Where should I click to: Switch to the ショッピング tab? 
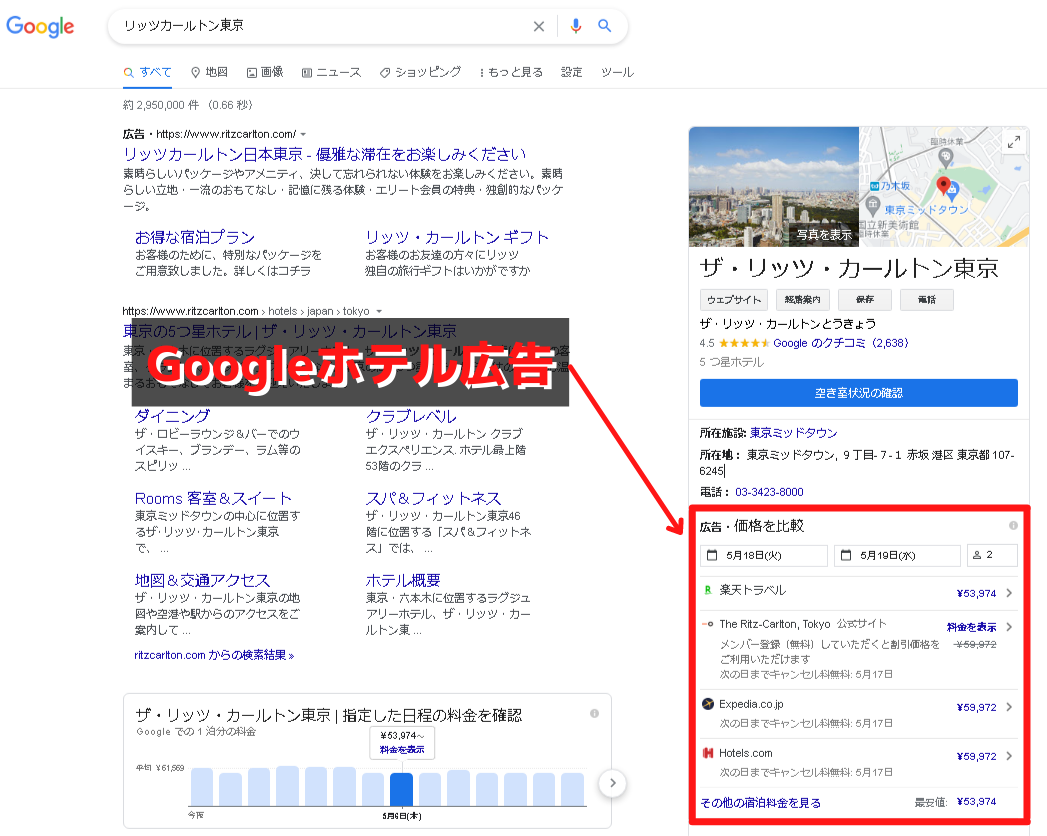[x=420, y=72]
